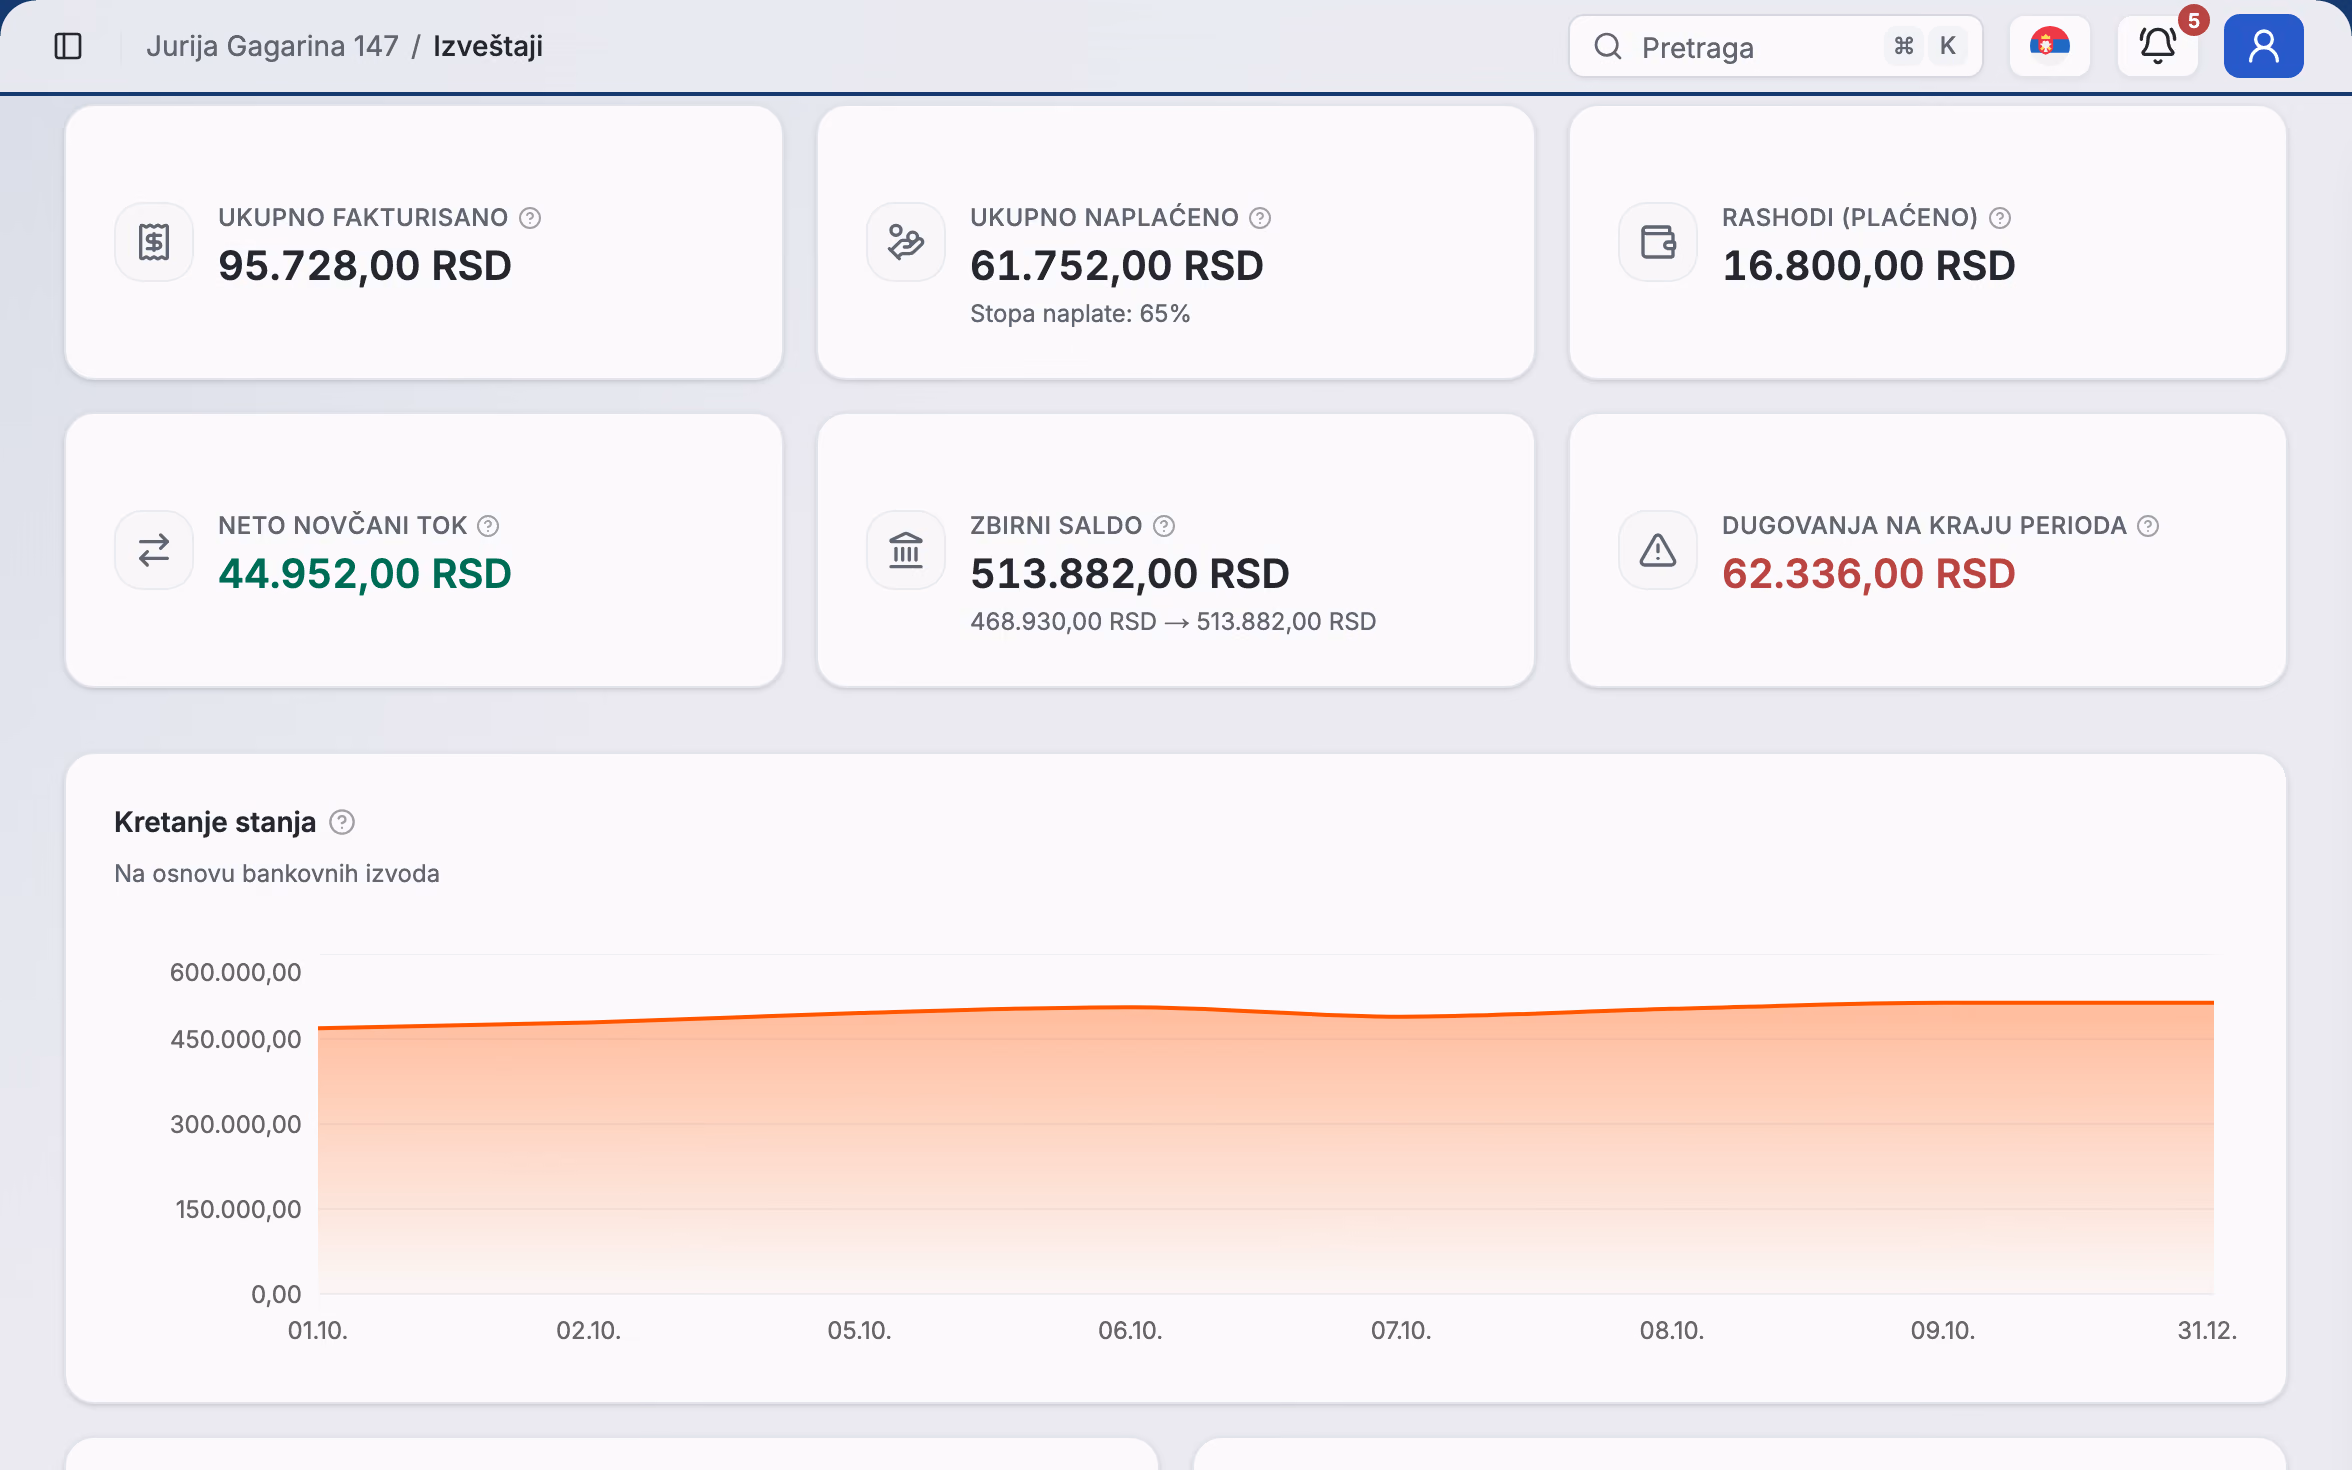Viewport: 2352px width, 1470px height.
Task: Show help for Ukupno fakturisano
Action: [531, 218]
